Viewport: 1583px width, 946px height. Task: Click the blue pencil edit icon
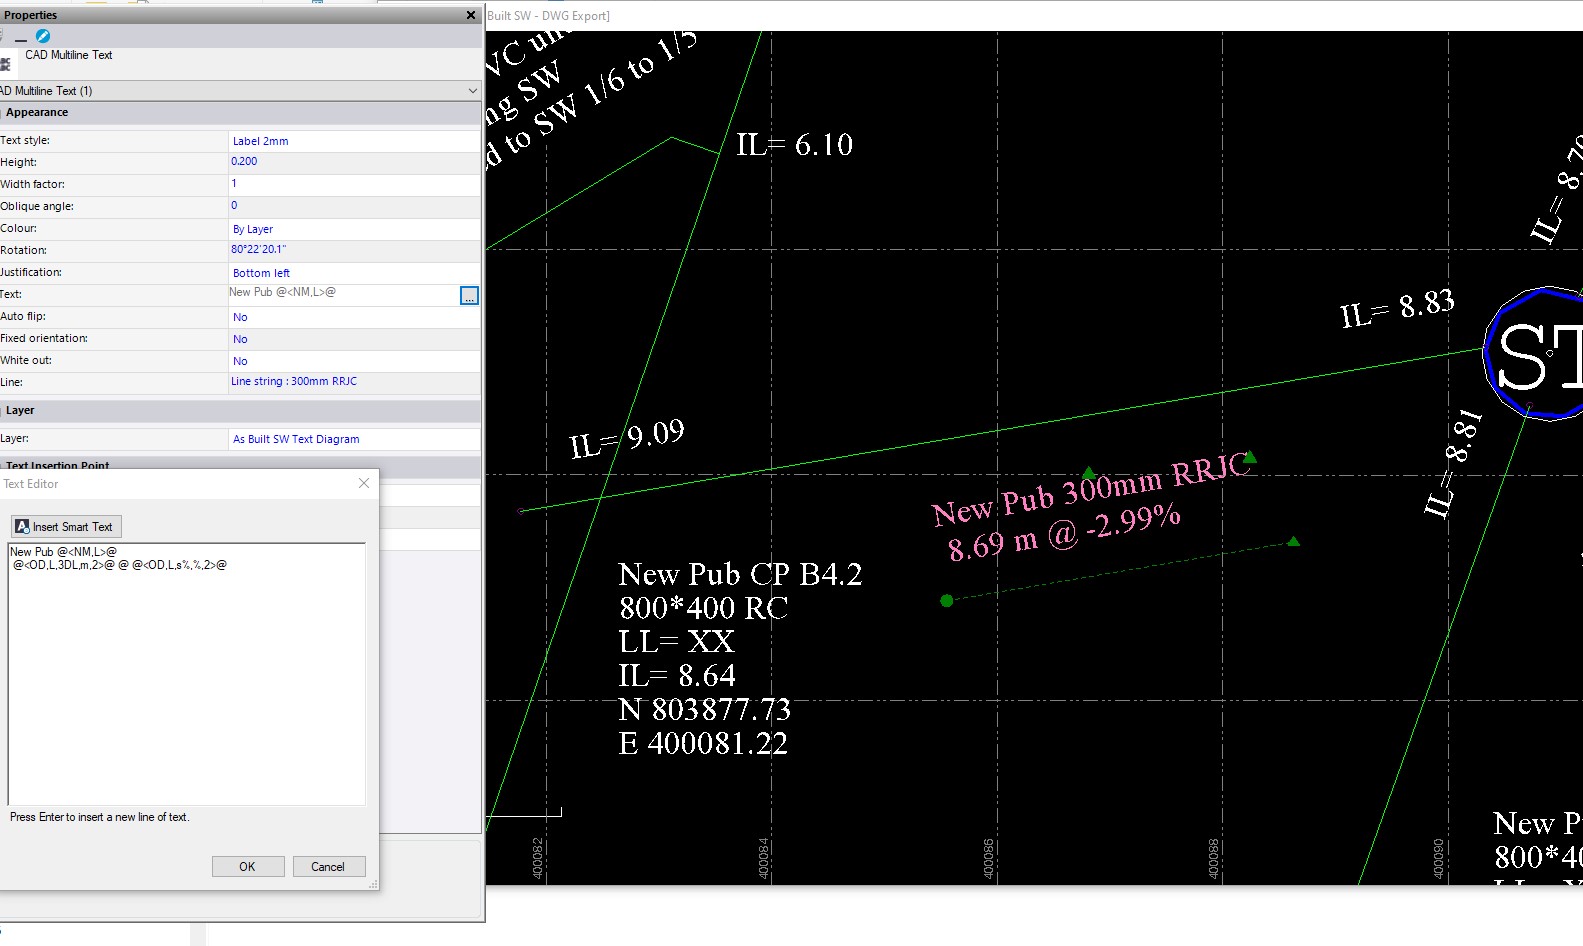point(43,36)
